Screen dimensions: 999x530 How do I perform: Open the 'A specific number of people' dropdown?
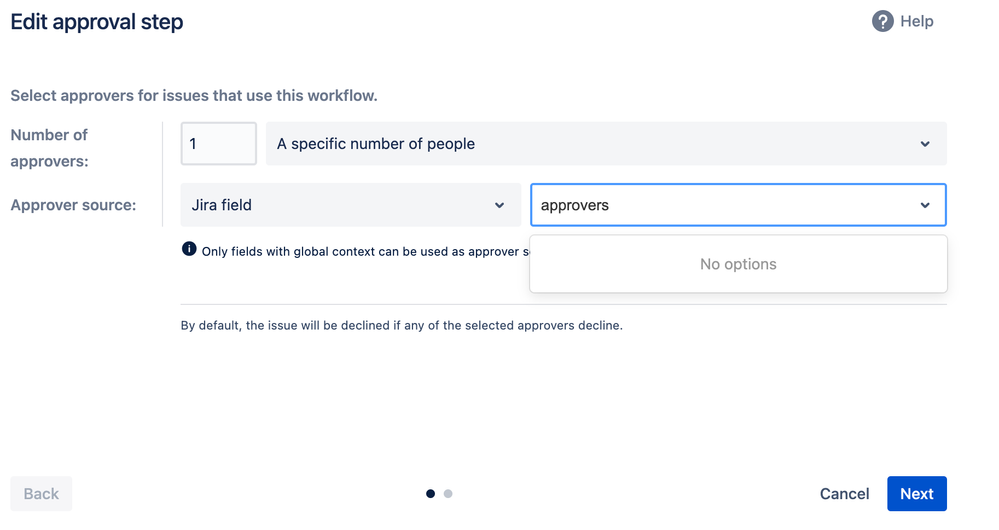click(x=606, y=144)
